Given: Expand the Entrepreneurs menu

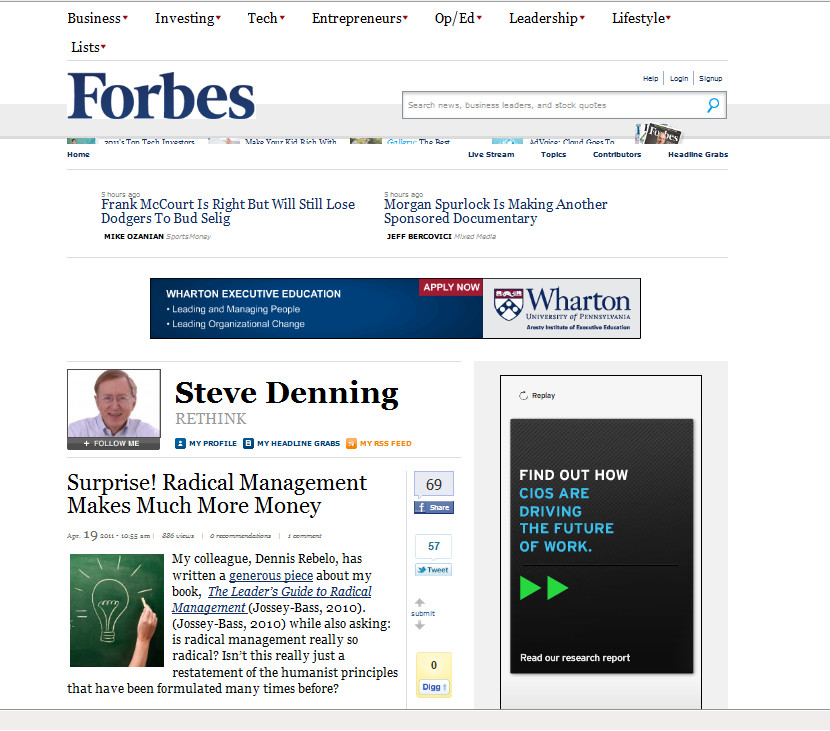Looking at the screenshot, I should pyautogui.click(x=360, y=18).
